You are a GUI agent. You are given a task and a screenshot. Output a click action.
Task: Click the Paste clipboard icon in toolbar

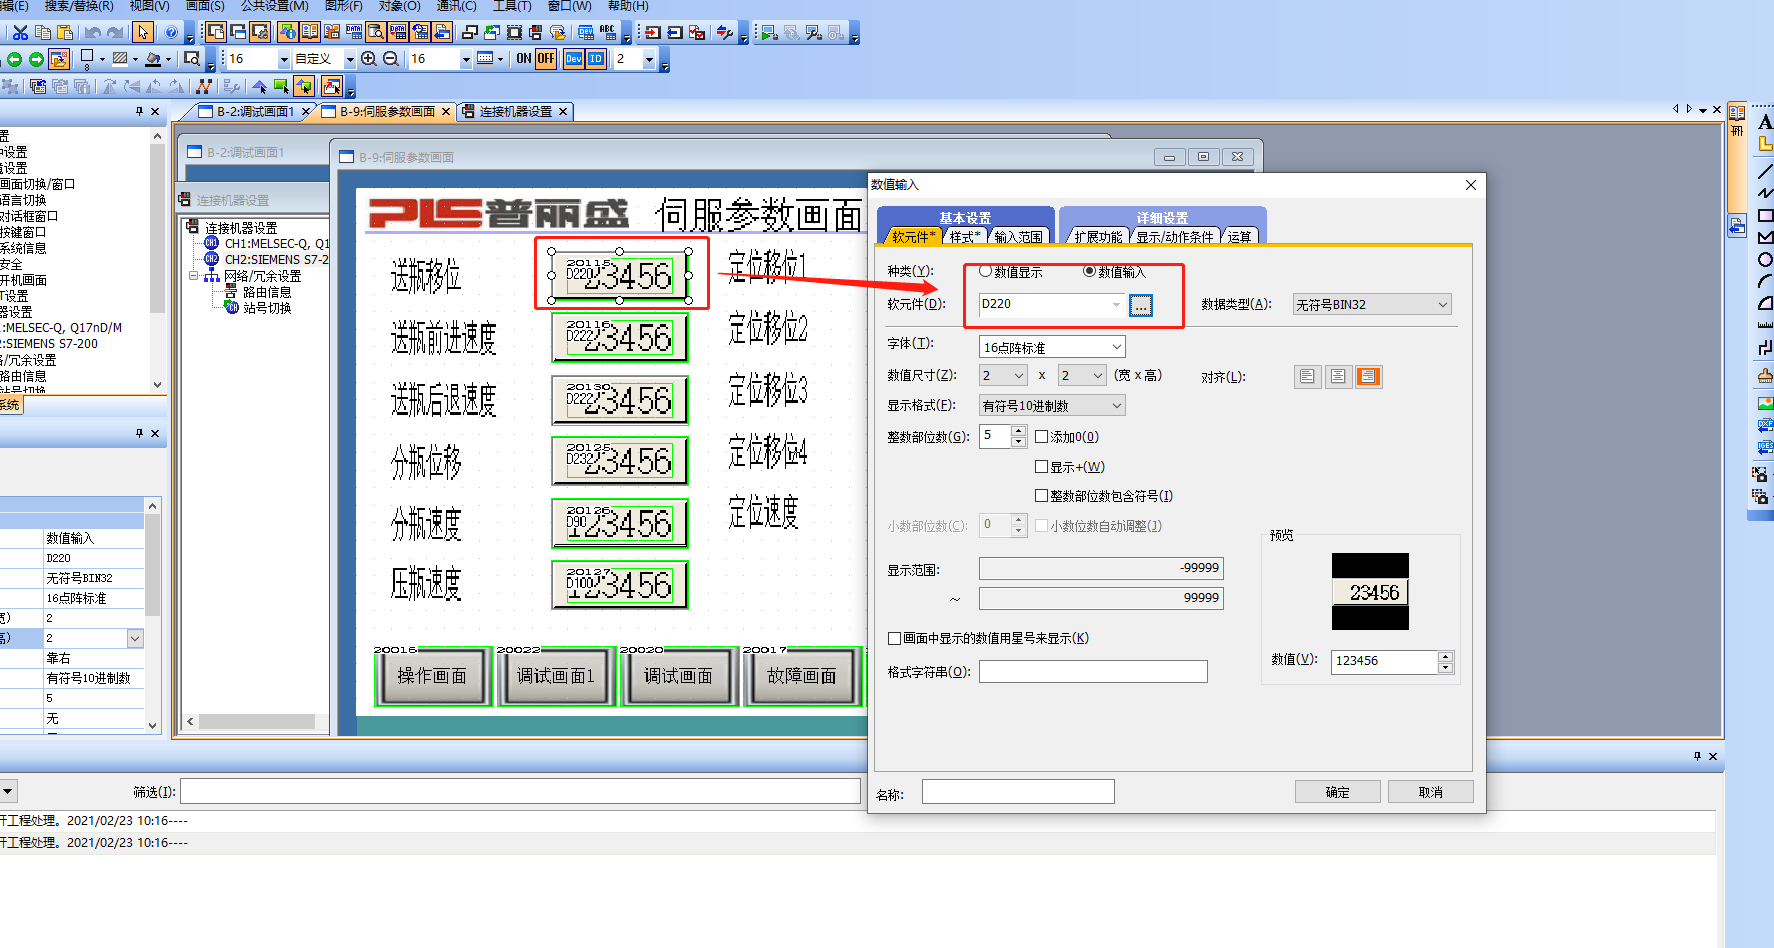click(65, 32)
